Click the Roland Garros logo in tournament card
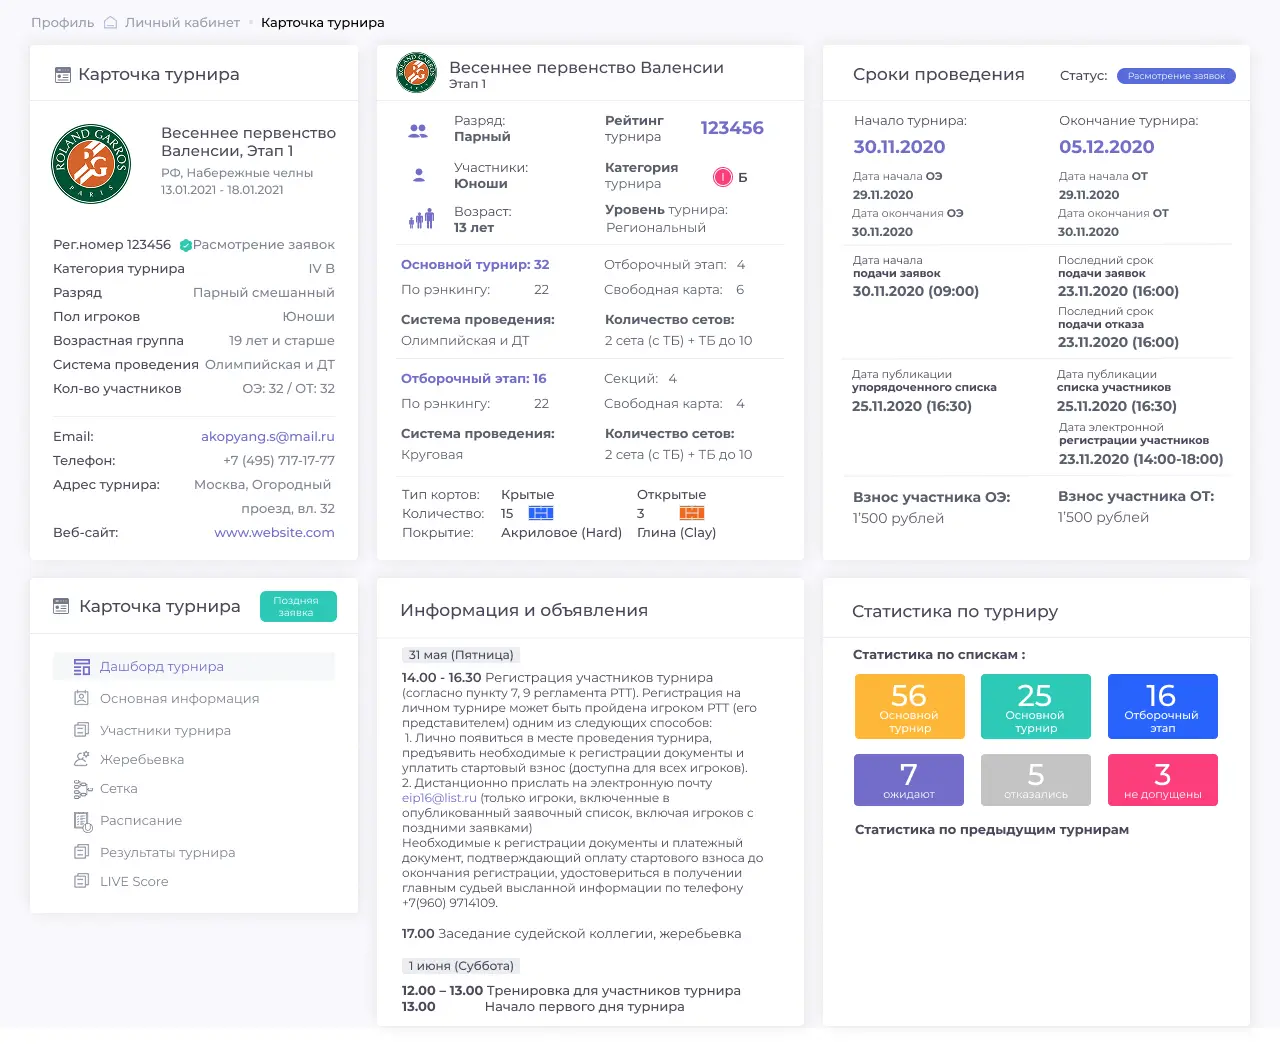Viewport: 1280px width, 1046px height. [91, 164]
